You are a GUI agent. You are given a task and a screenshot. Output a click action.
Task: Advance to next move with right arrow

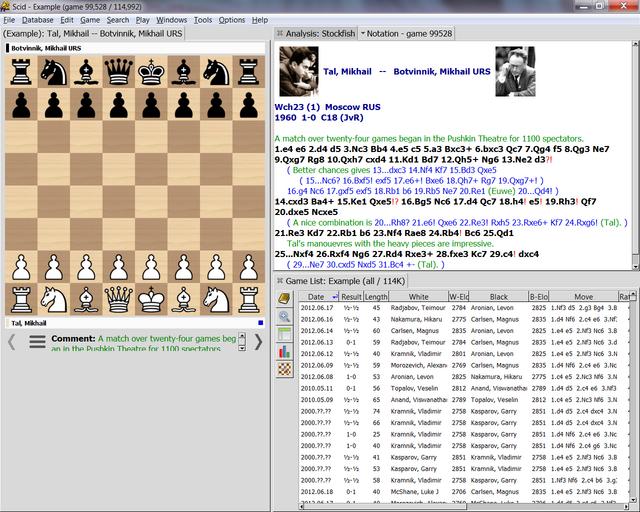click(x=258, y=342)
